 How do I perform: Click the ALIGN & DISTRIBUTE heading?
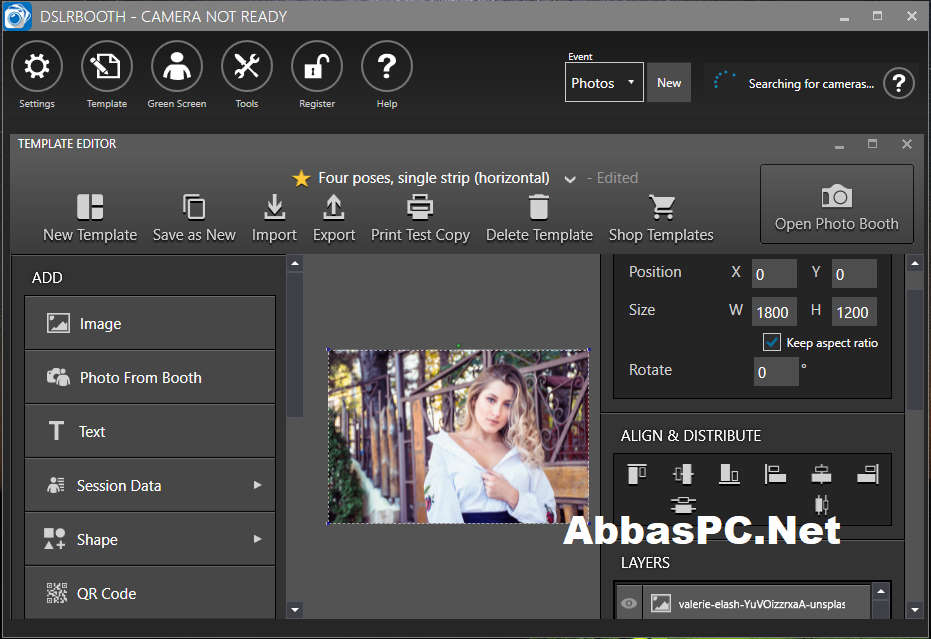(x=691, y=435)
